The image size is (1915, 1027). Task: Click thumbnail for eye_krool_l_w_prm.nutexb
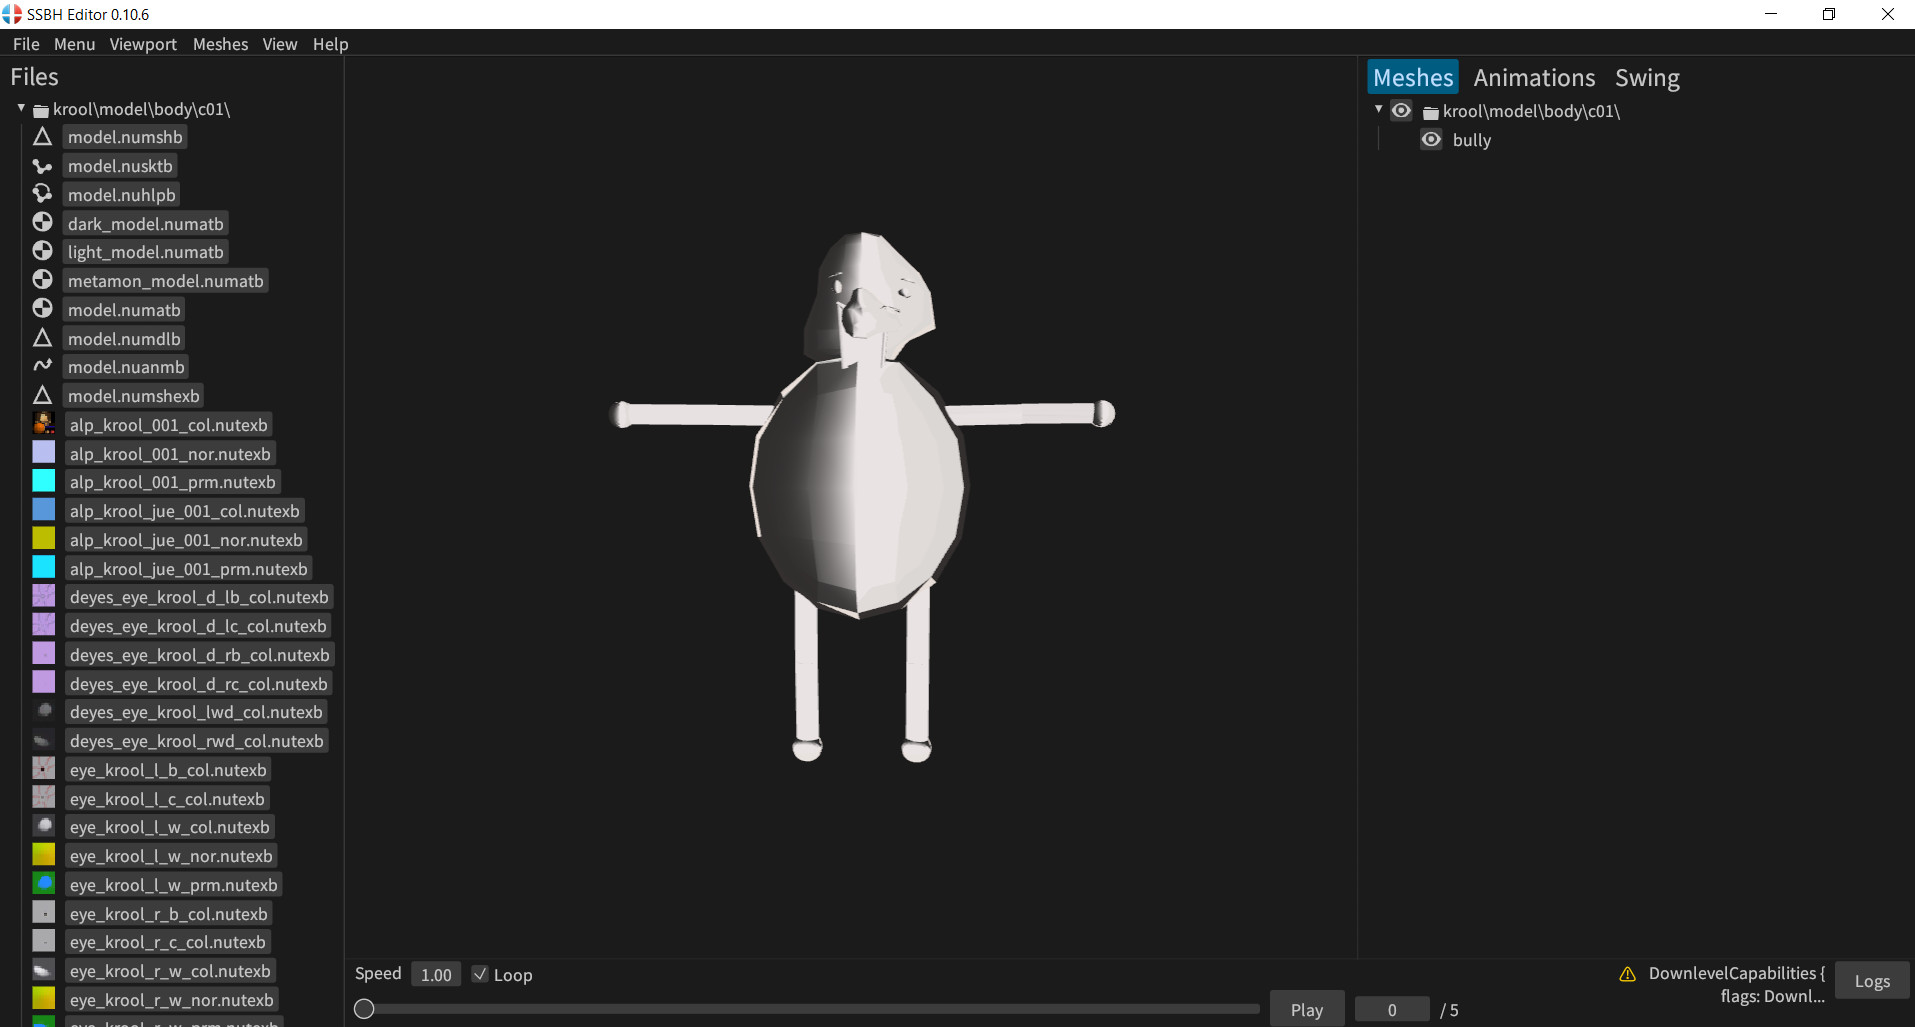pos(44,884)
